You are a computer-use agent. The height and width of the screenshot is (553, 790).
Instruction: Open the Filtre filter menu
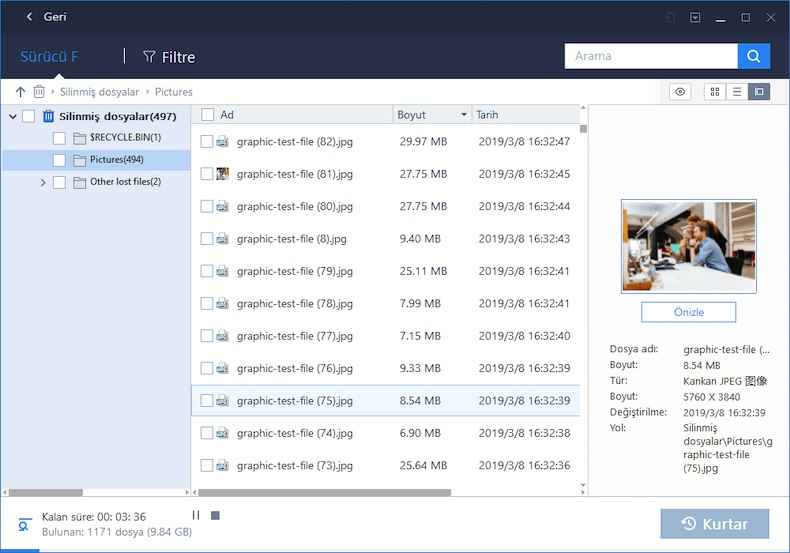pyautogui.click(x=169, y=57)
